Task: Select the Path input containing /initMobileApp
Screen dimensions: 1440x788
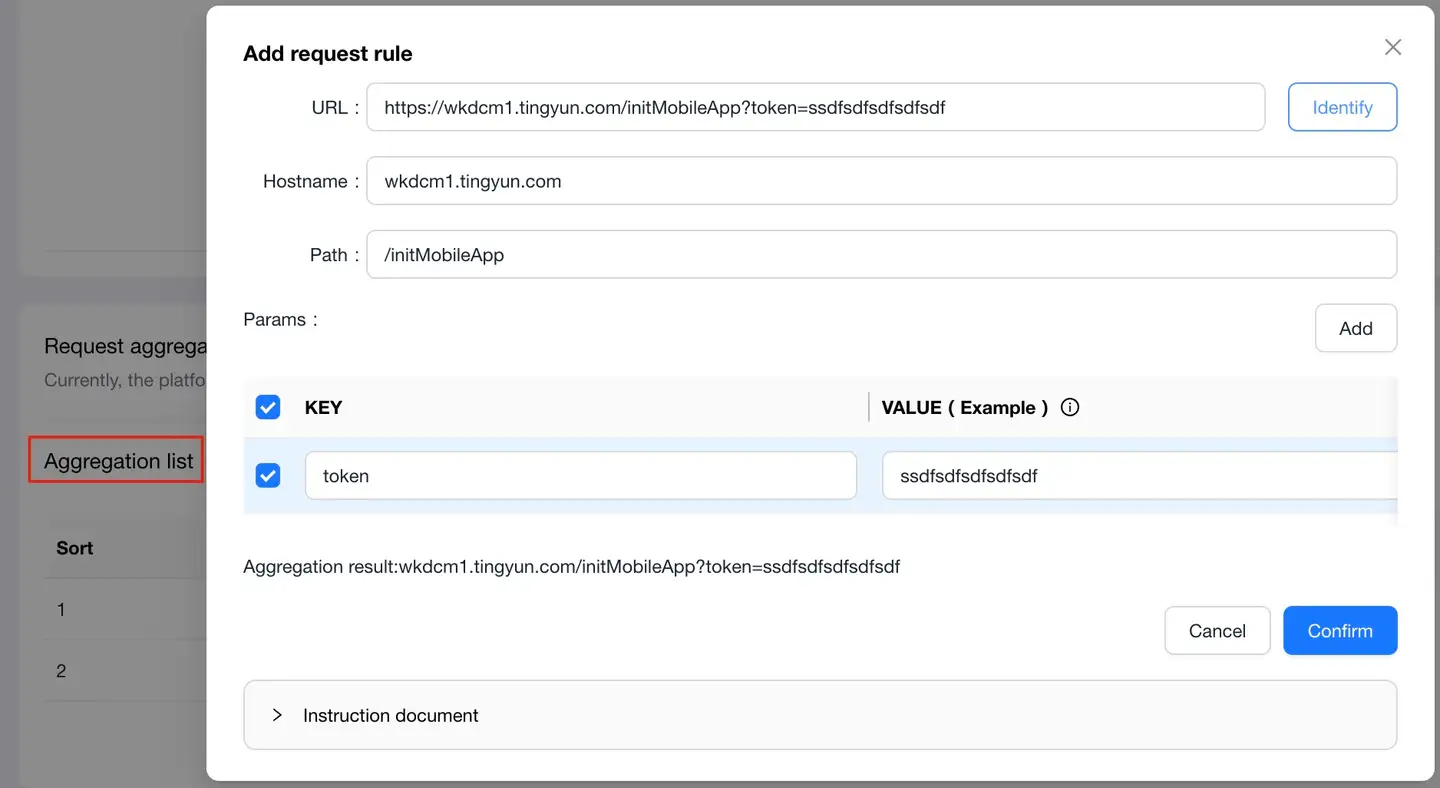Action: click(x=880, y=255)
